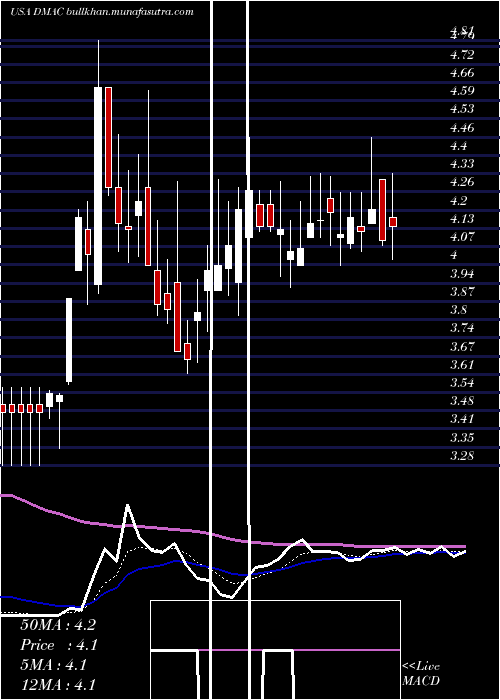Screen dimensions: 500x700
Task: Select the 4.53 price level label
Action: click(x=462, y=109)
